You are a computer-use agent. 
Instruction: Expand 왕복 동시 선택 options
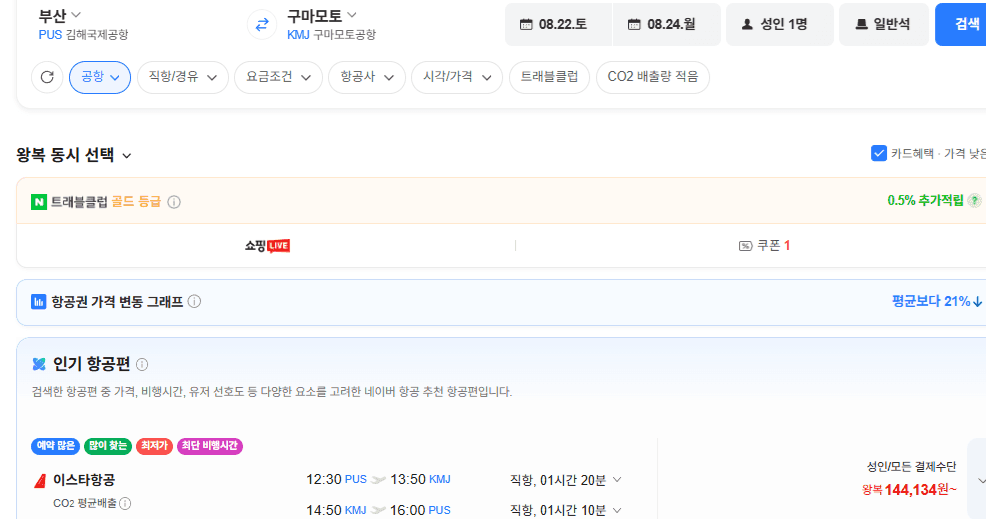[74, 155]
